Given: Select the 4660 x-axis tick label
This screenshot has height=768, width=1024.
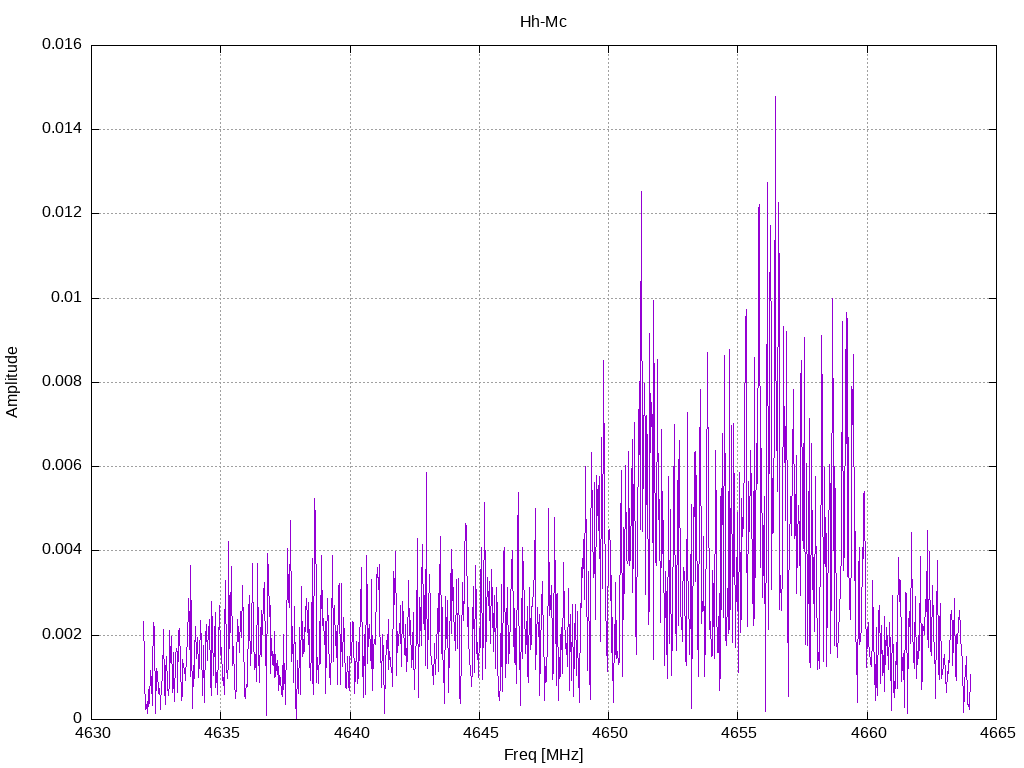Looking at the screenshot, I should tap(866, 731).
